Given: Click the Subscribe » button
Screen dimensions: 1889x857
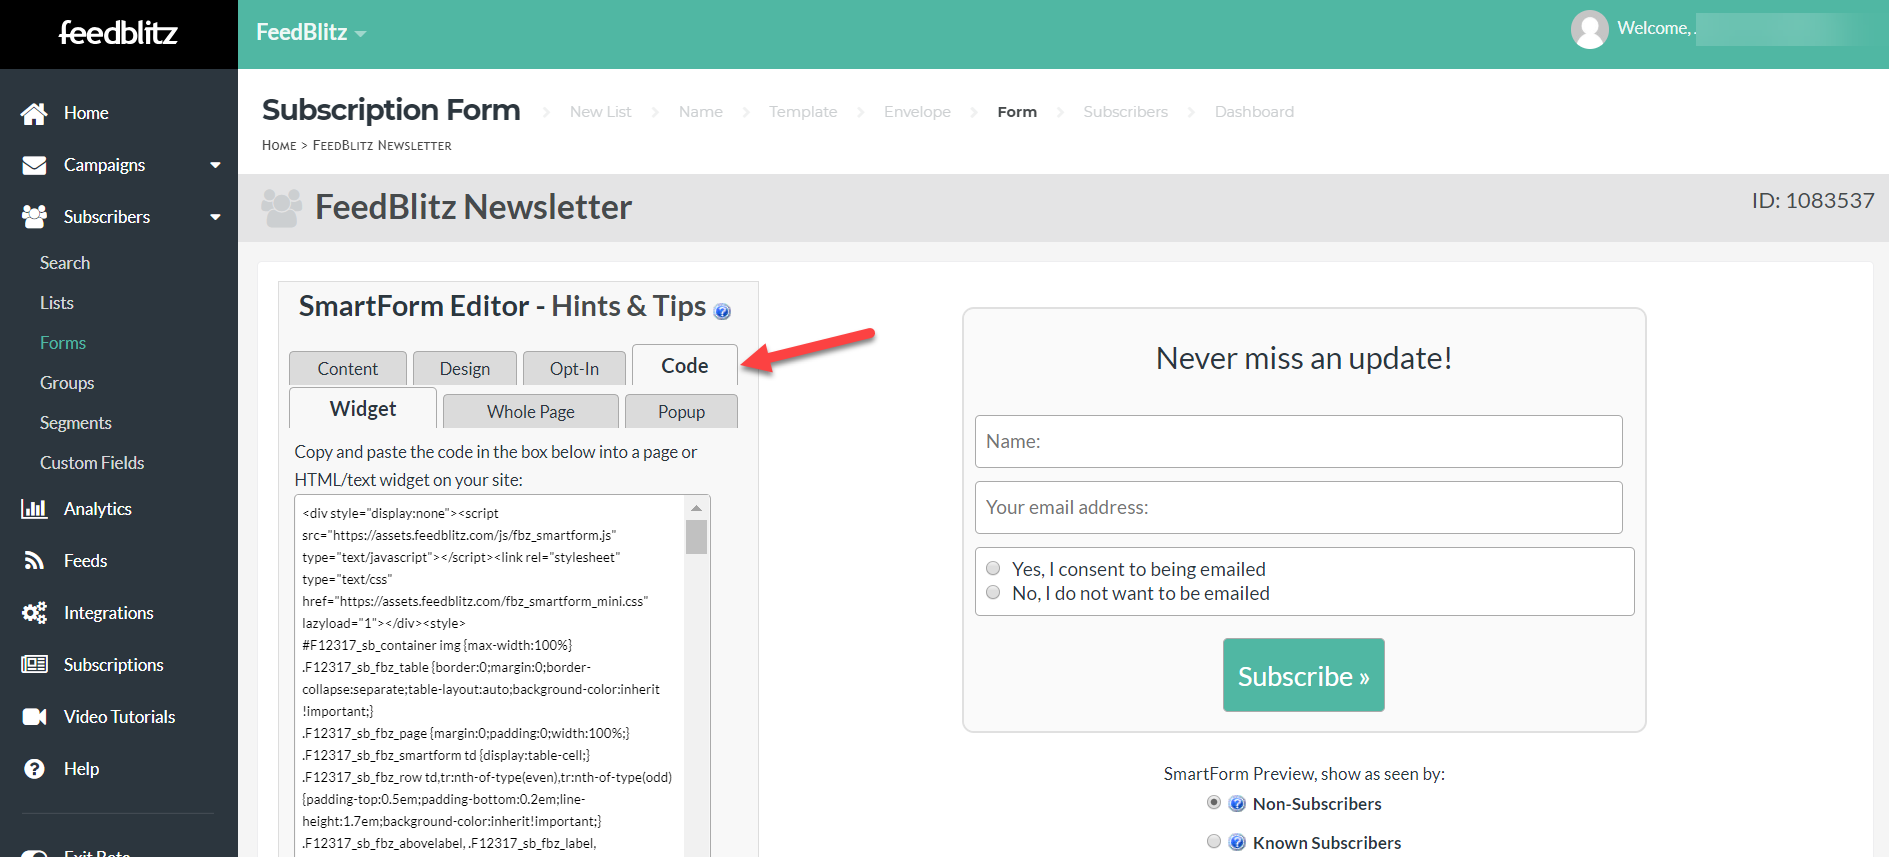Looking at the screenshot, I should pos(1303,675).
